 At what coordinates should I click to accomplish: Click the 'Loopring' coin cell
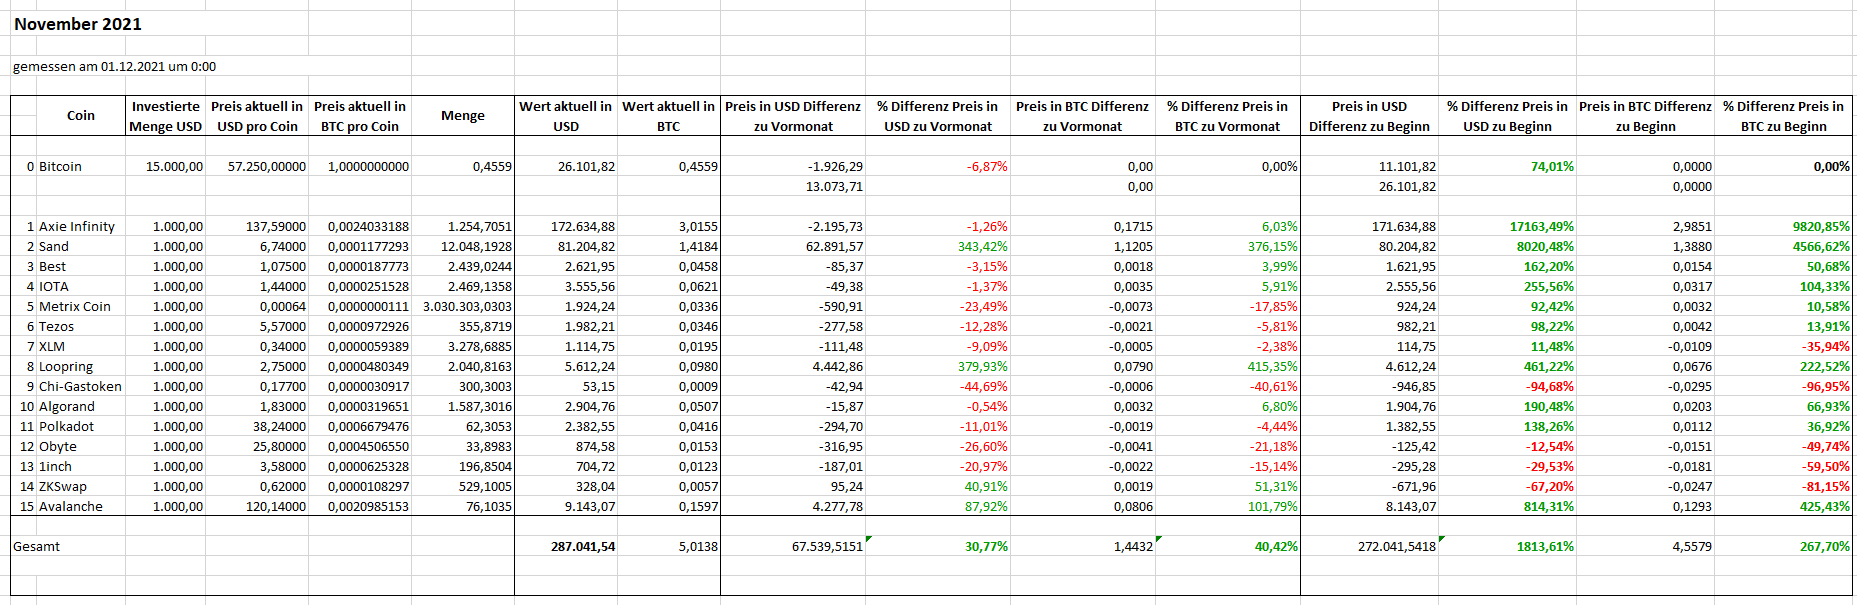(66, 367)
